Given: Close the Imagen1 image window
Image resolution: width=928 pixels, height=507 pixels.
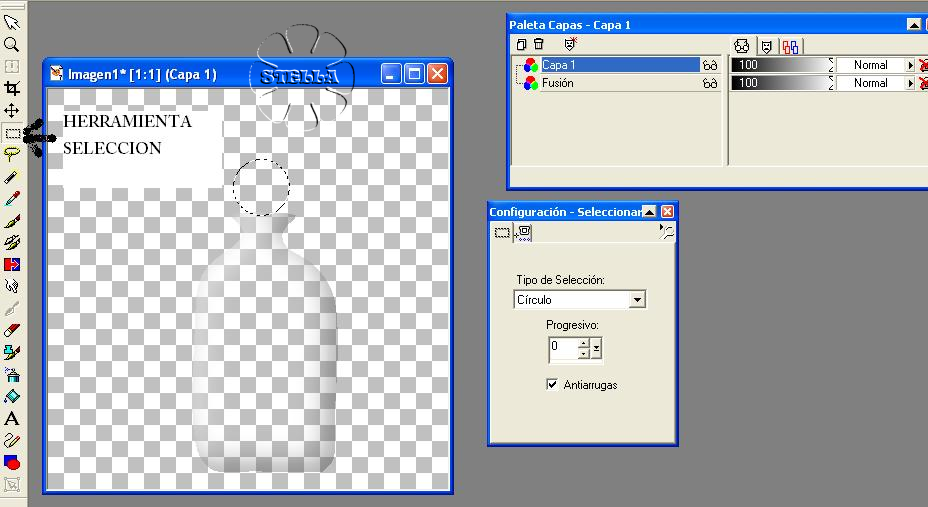Looking at the screenshot, I should click(437, 74).
